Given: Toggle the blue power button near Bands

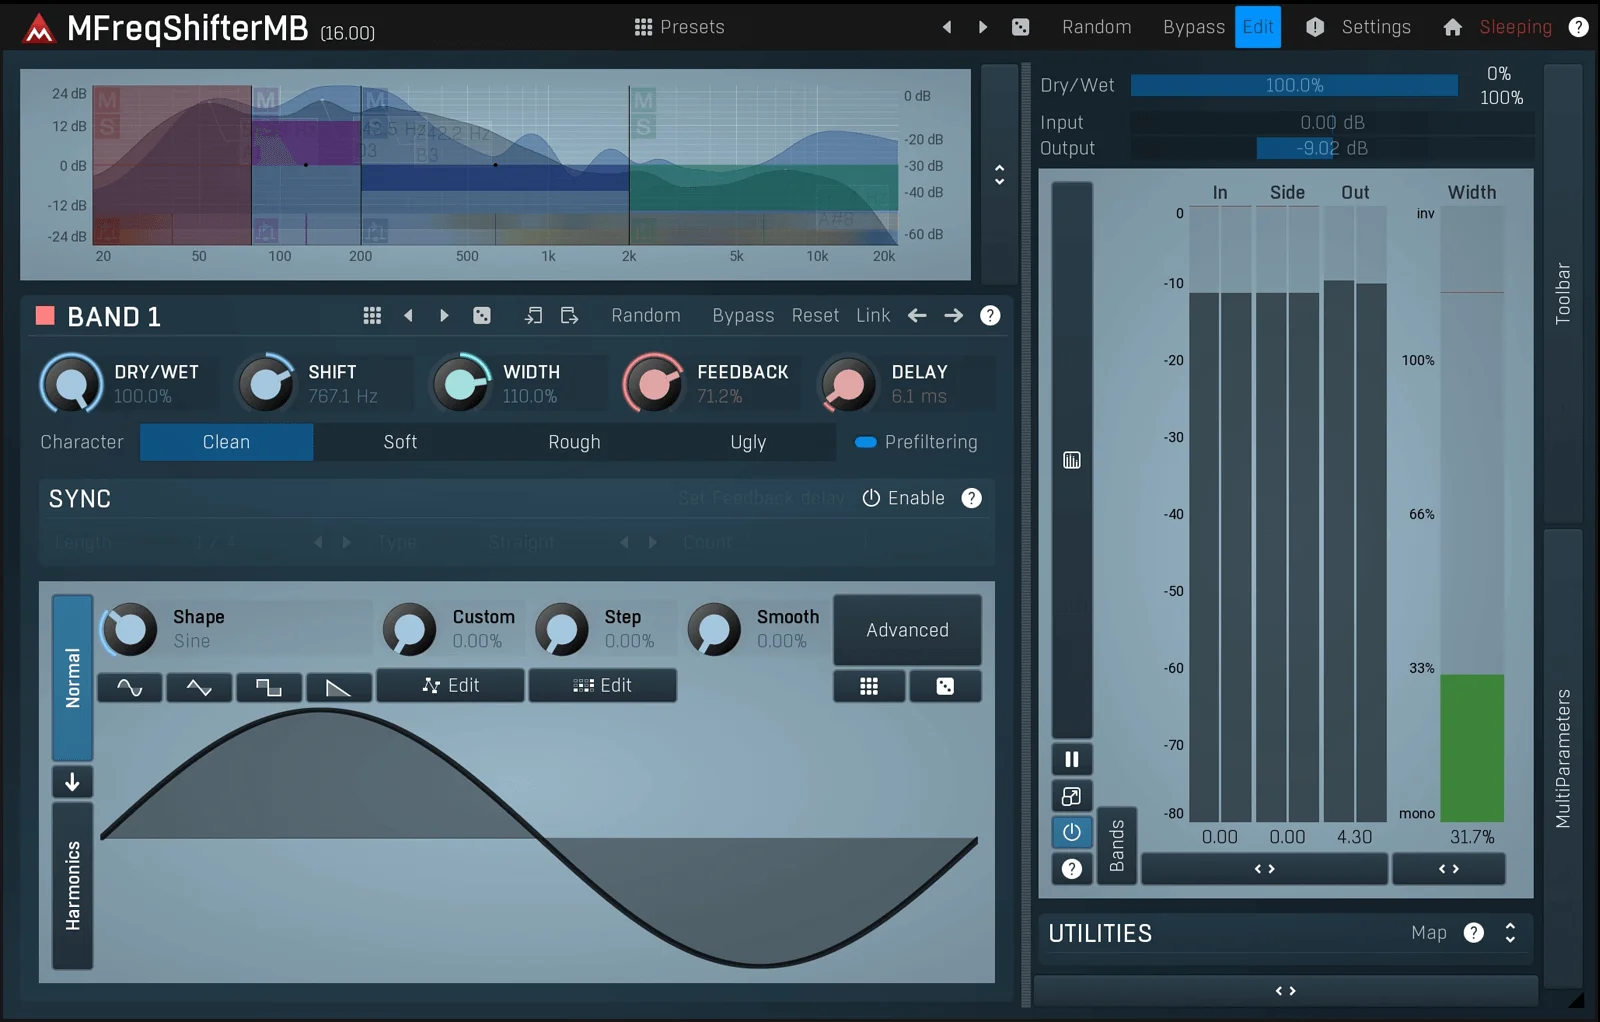Looking at the screenshot, I should coord(1071,832).
